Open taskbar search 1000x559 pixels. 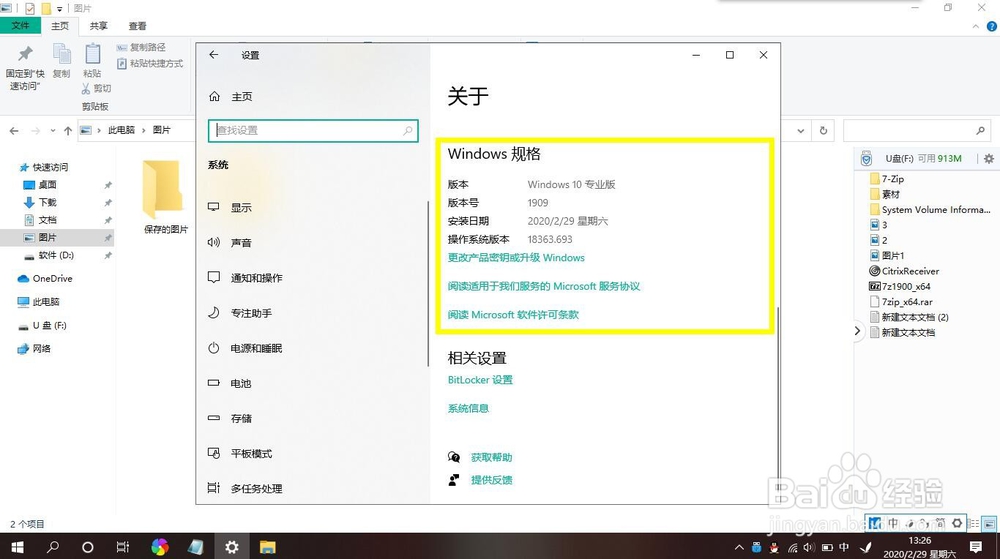point(53,547)
